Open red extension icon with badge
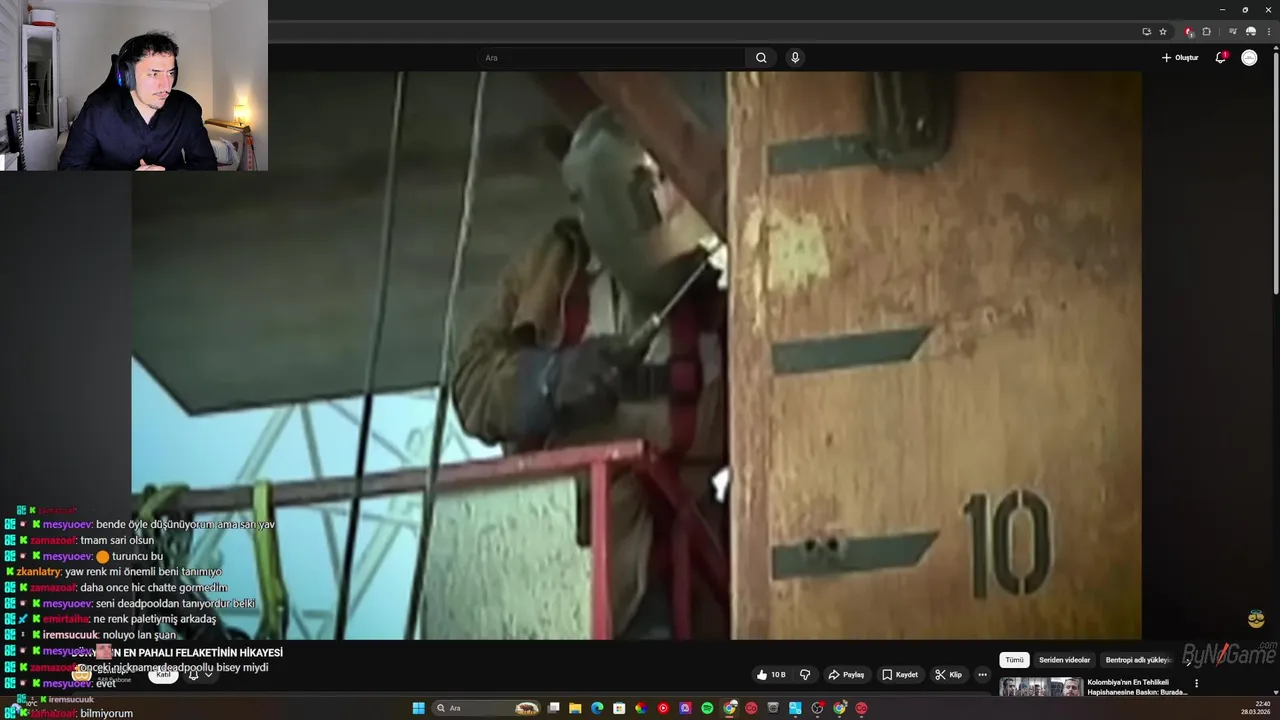This screenshot has width=1280, height=720. [x=1189, y=32]
